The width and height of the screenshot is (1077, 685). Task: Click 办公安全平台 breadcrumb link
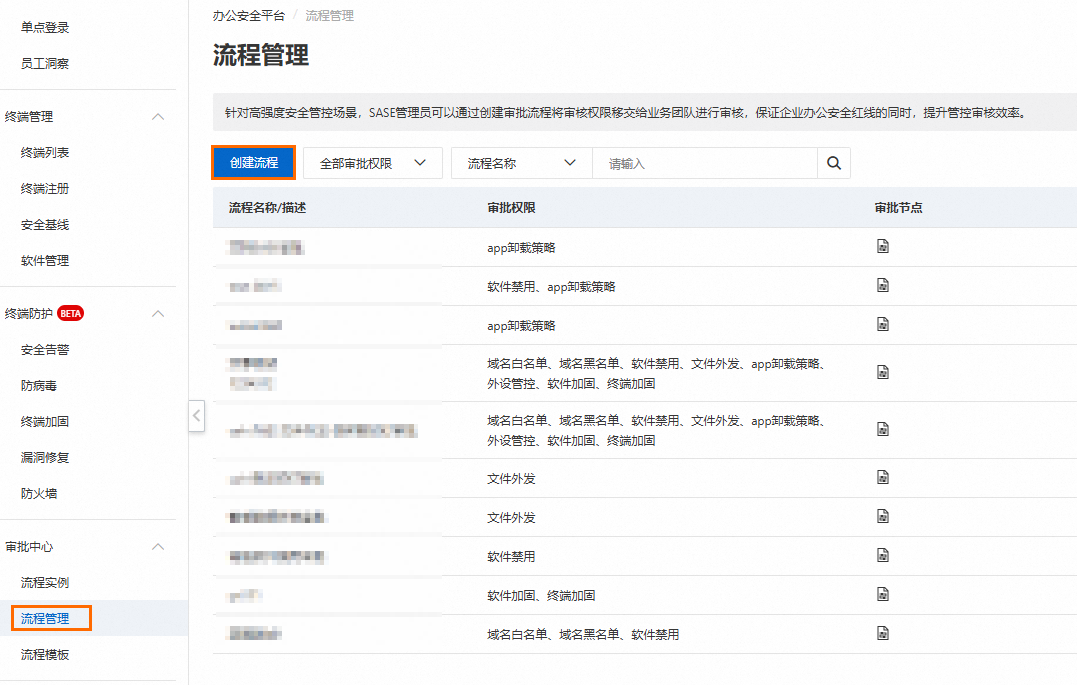[x=249, y=15]
